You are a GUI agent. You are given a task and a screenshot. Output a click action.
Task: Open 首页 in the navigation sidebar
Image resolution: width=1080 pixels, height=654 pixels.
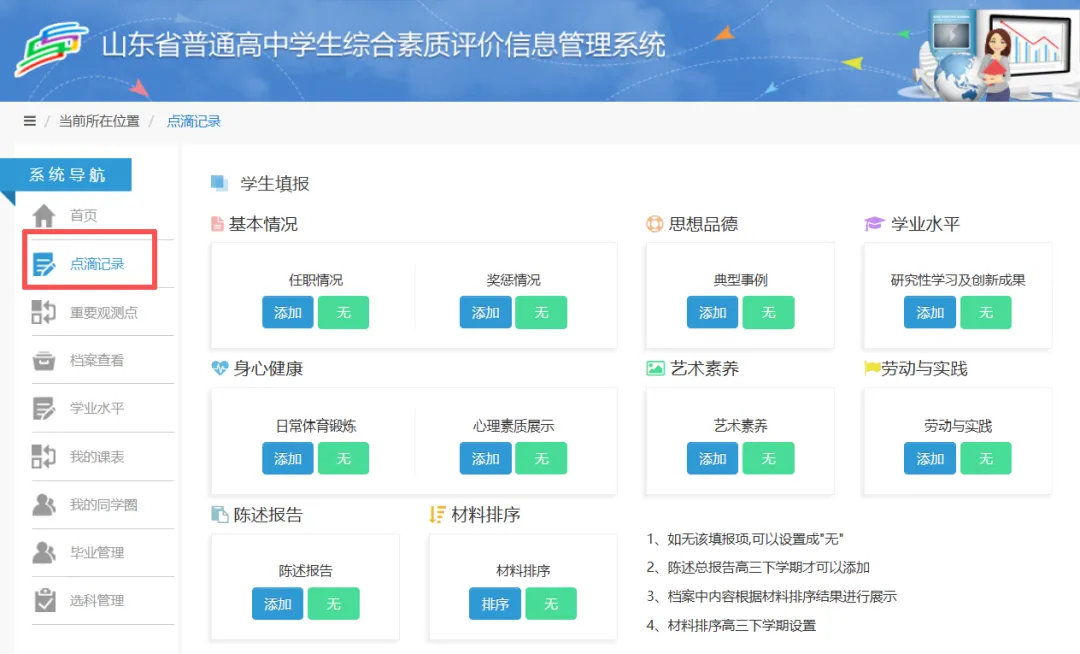83,215
